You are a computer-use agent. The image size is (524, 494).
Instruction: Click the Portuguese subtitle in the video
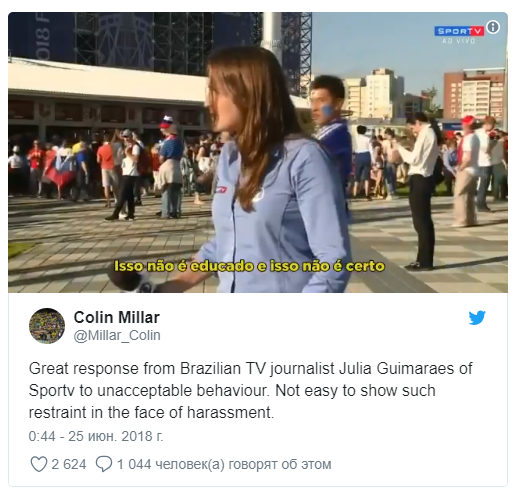tap(249, 266)
